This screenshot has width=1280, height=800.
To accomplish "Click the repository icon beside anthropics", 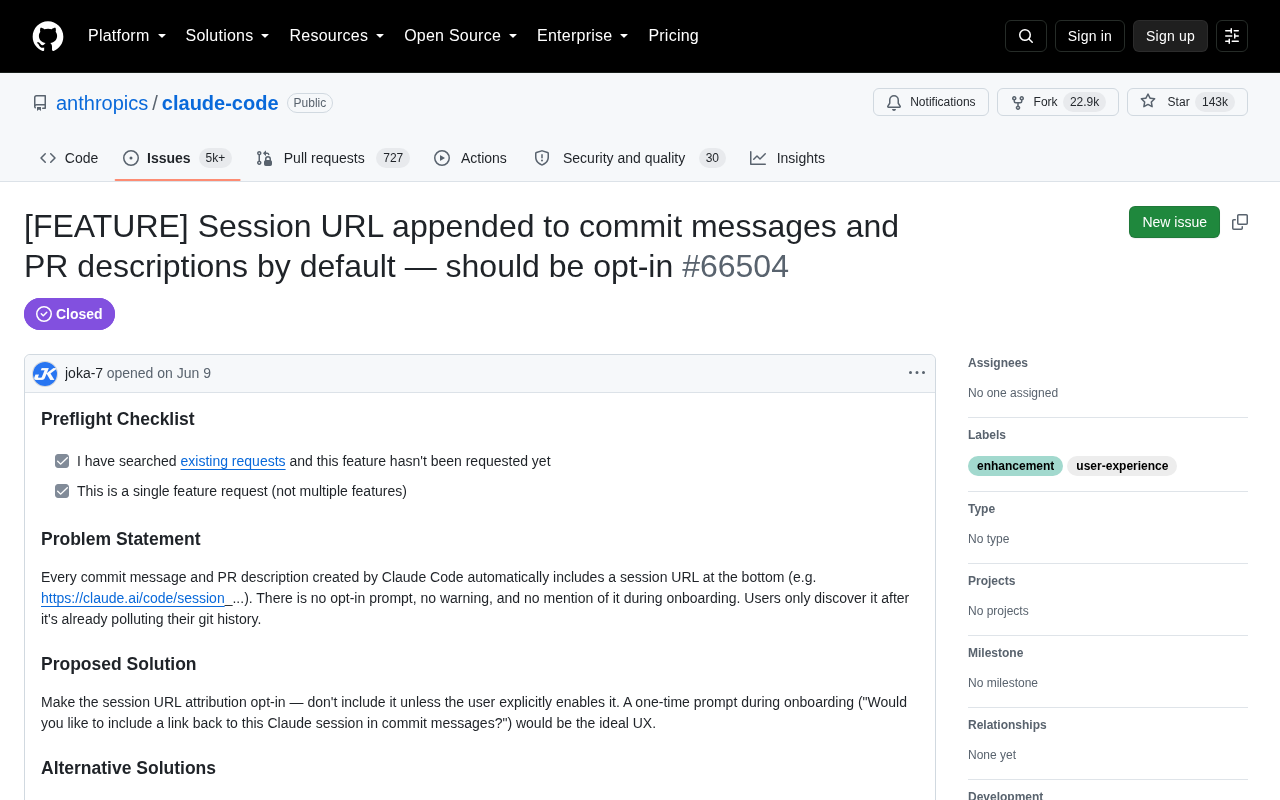I will (x=40, y=103).
